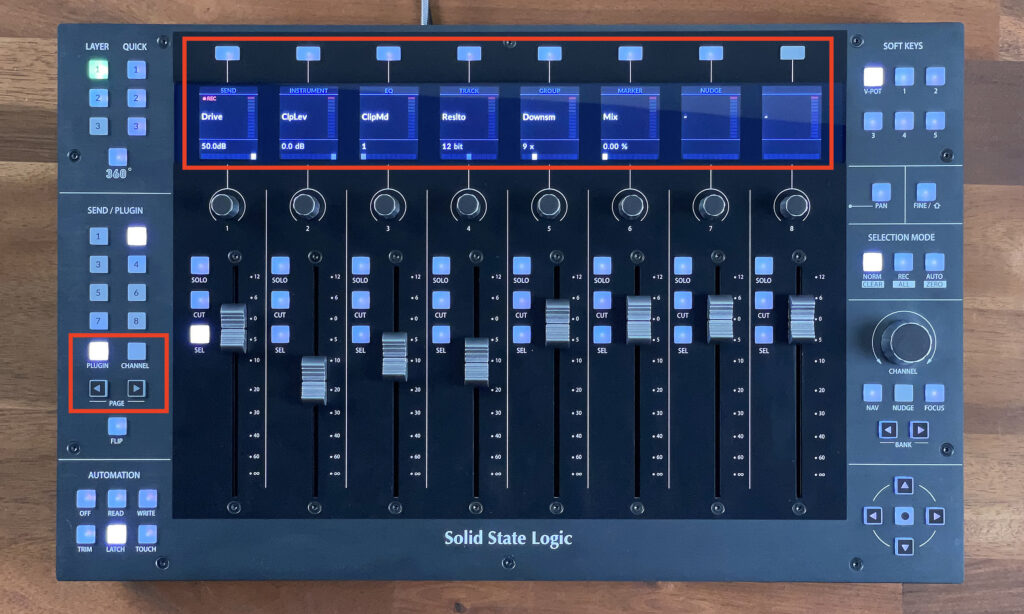Click the V-Pot knob numbered 3
Image resolution: width=1024 pixels, height=614 pixels.
click(x=387, y=205)
